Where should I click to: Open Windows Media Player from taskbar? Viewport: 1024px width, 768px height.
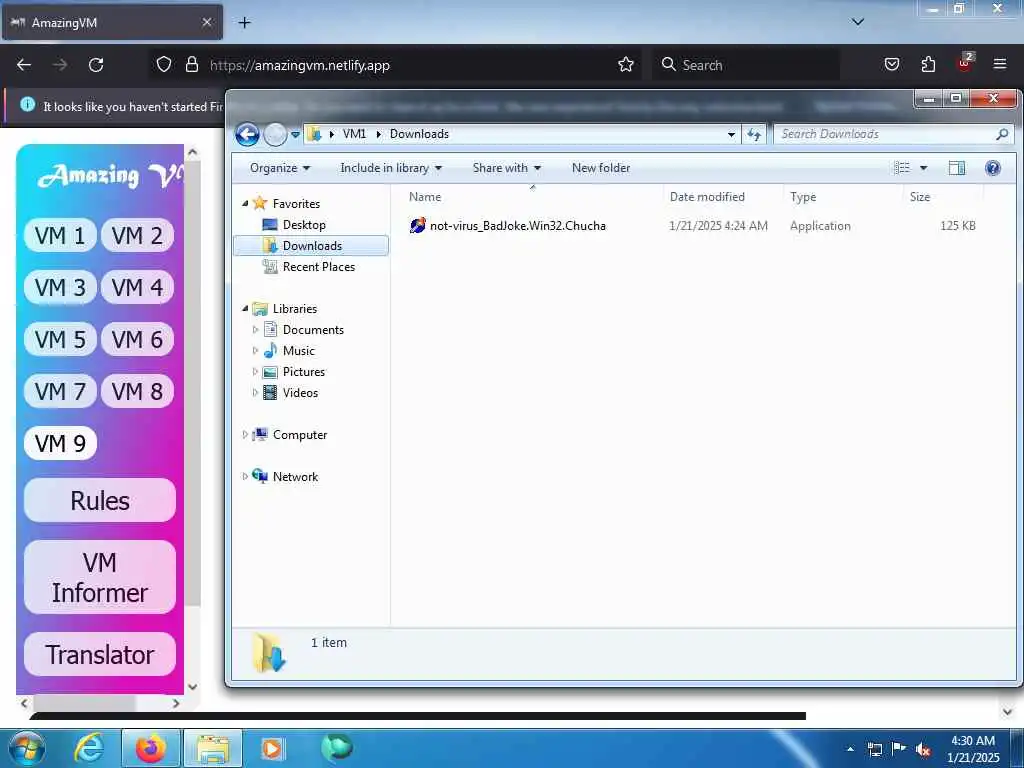272,748
